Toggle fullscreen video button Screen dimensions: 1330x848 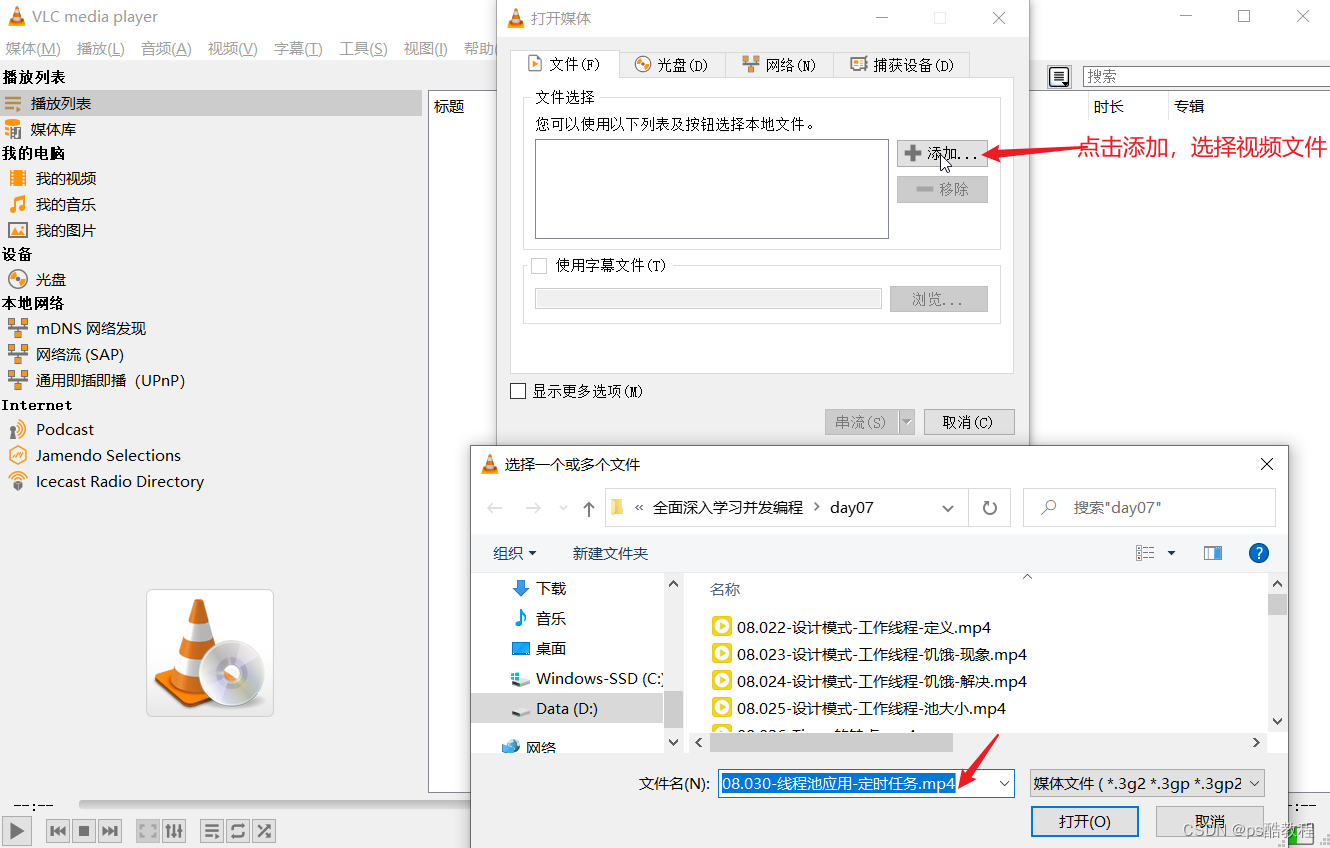coord(148,831)
